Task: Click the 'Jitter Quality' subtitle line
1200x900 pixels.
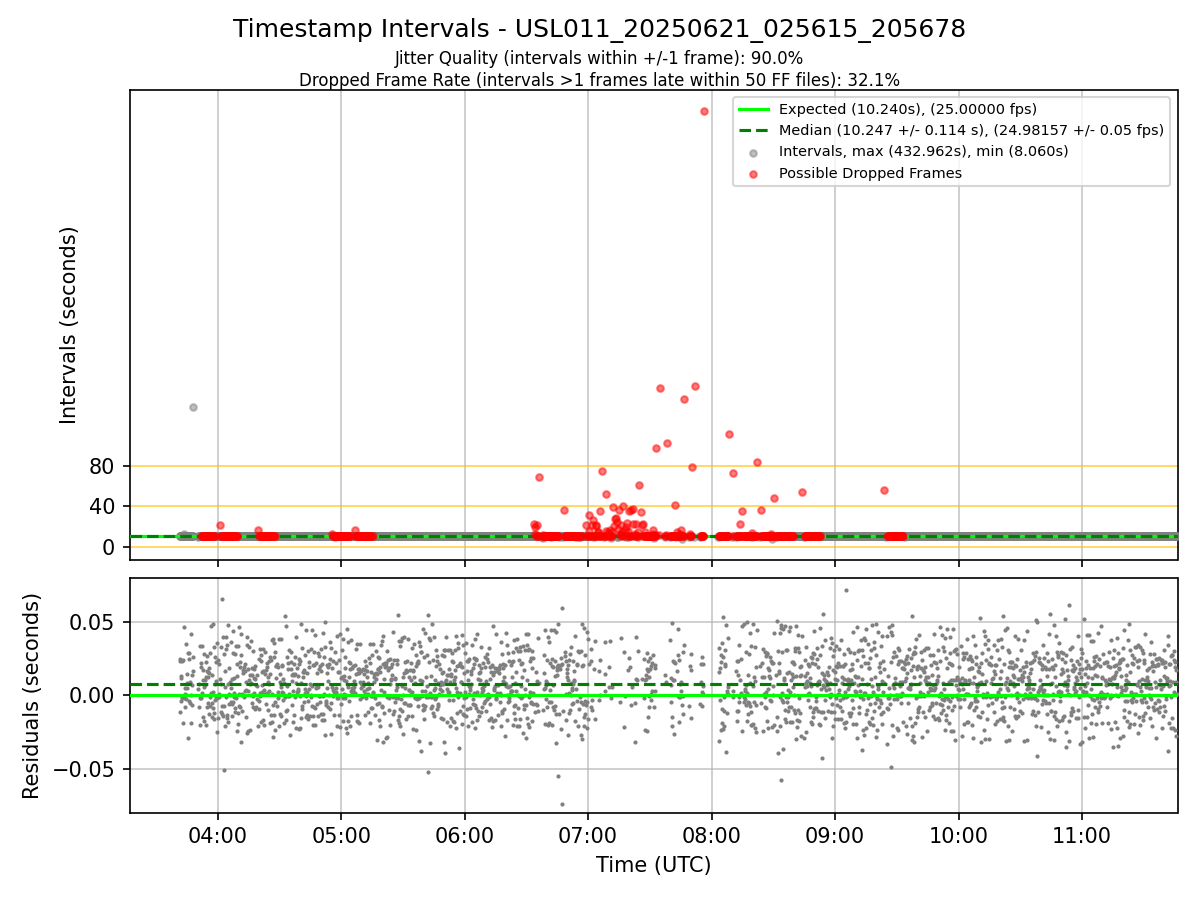Action: 599,58
